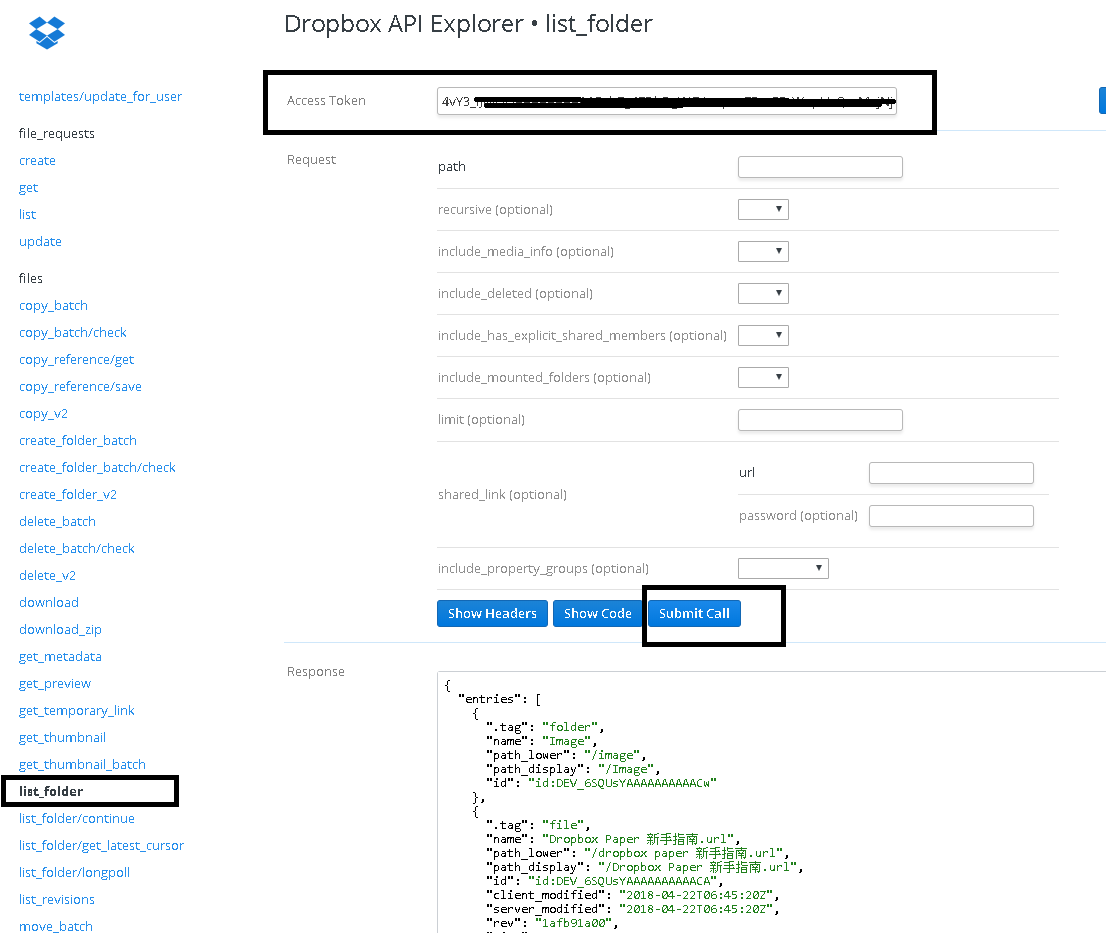Open delete_batch/check endpoint link
Screen dimensions: 1106x933
[77, 549]
